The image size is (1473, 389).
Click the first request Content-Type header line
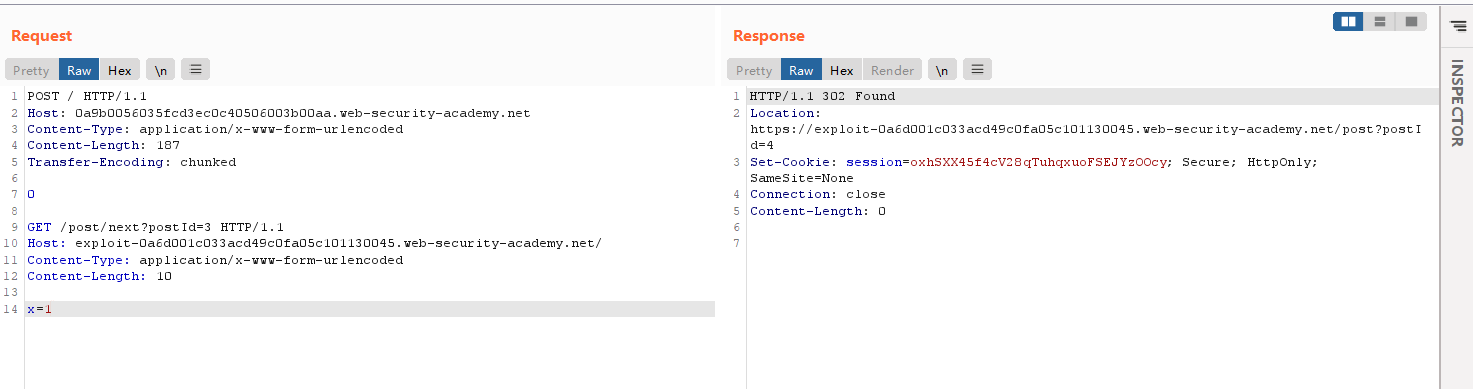[x=215, y=129]
